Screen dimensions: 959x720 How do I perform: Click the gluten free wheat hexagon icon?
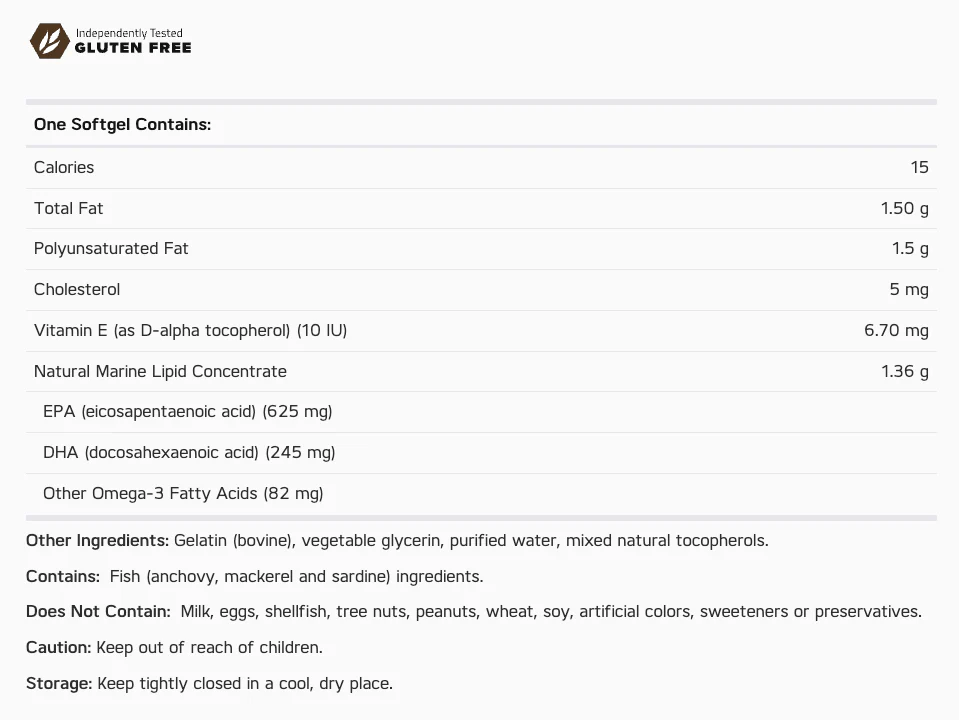[x=50, y=41]
